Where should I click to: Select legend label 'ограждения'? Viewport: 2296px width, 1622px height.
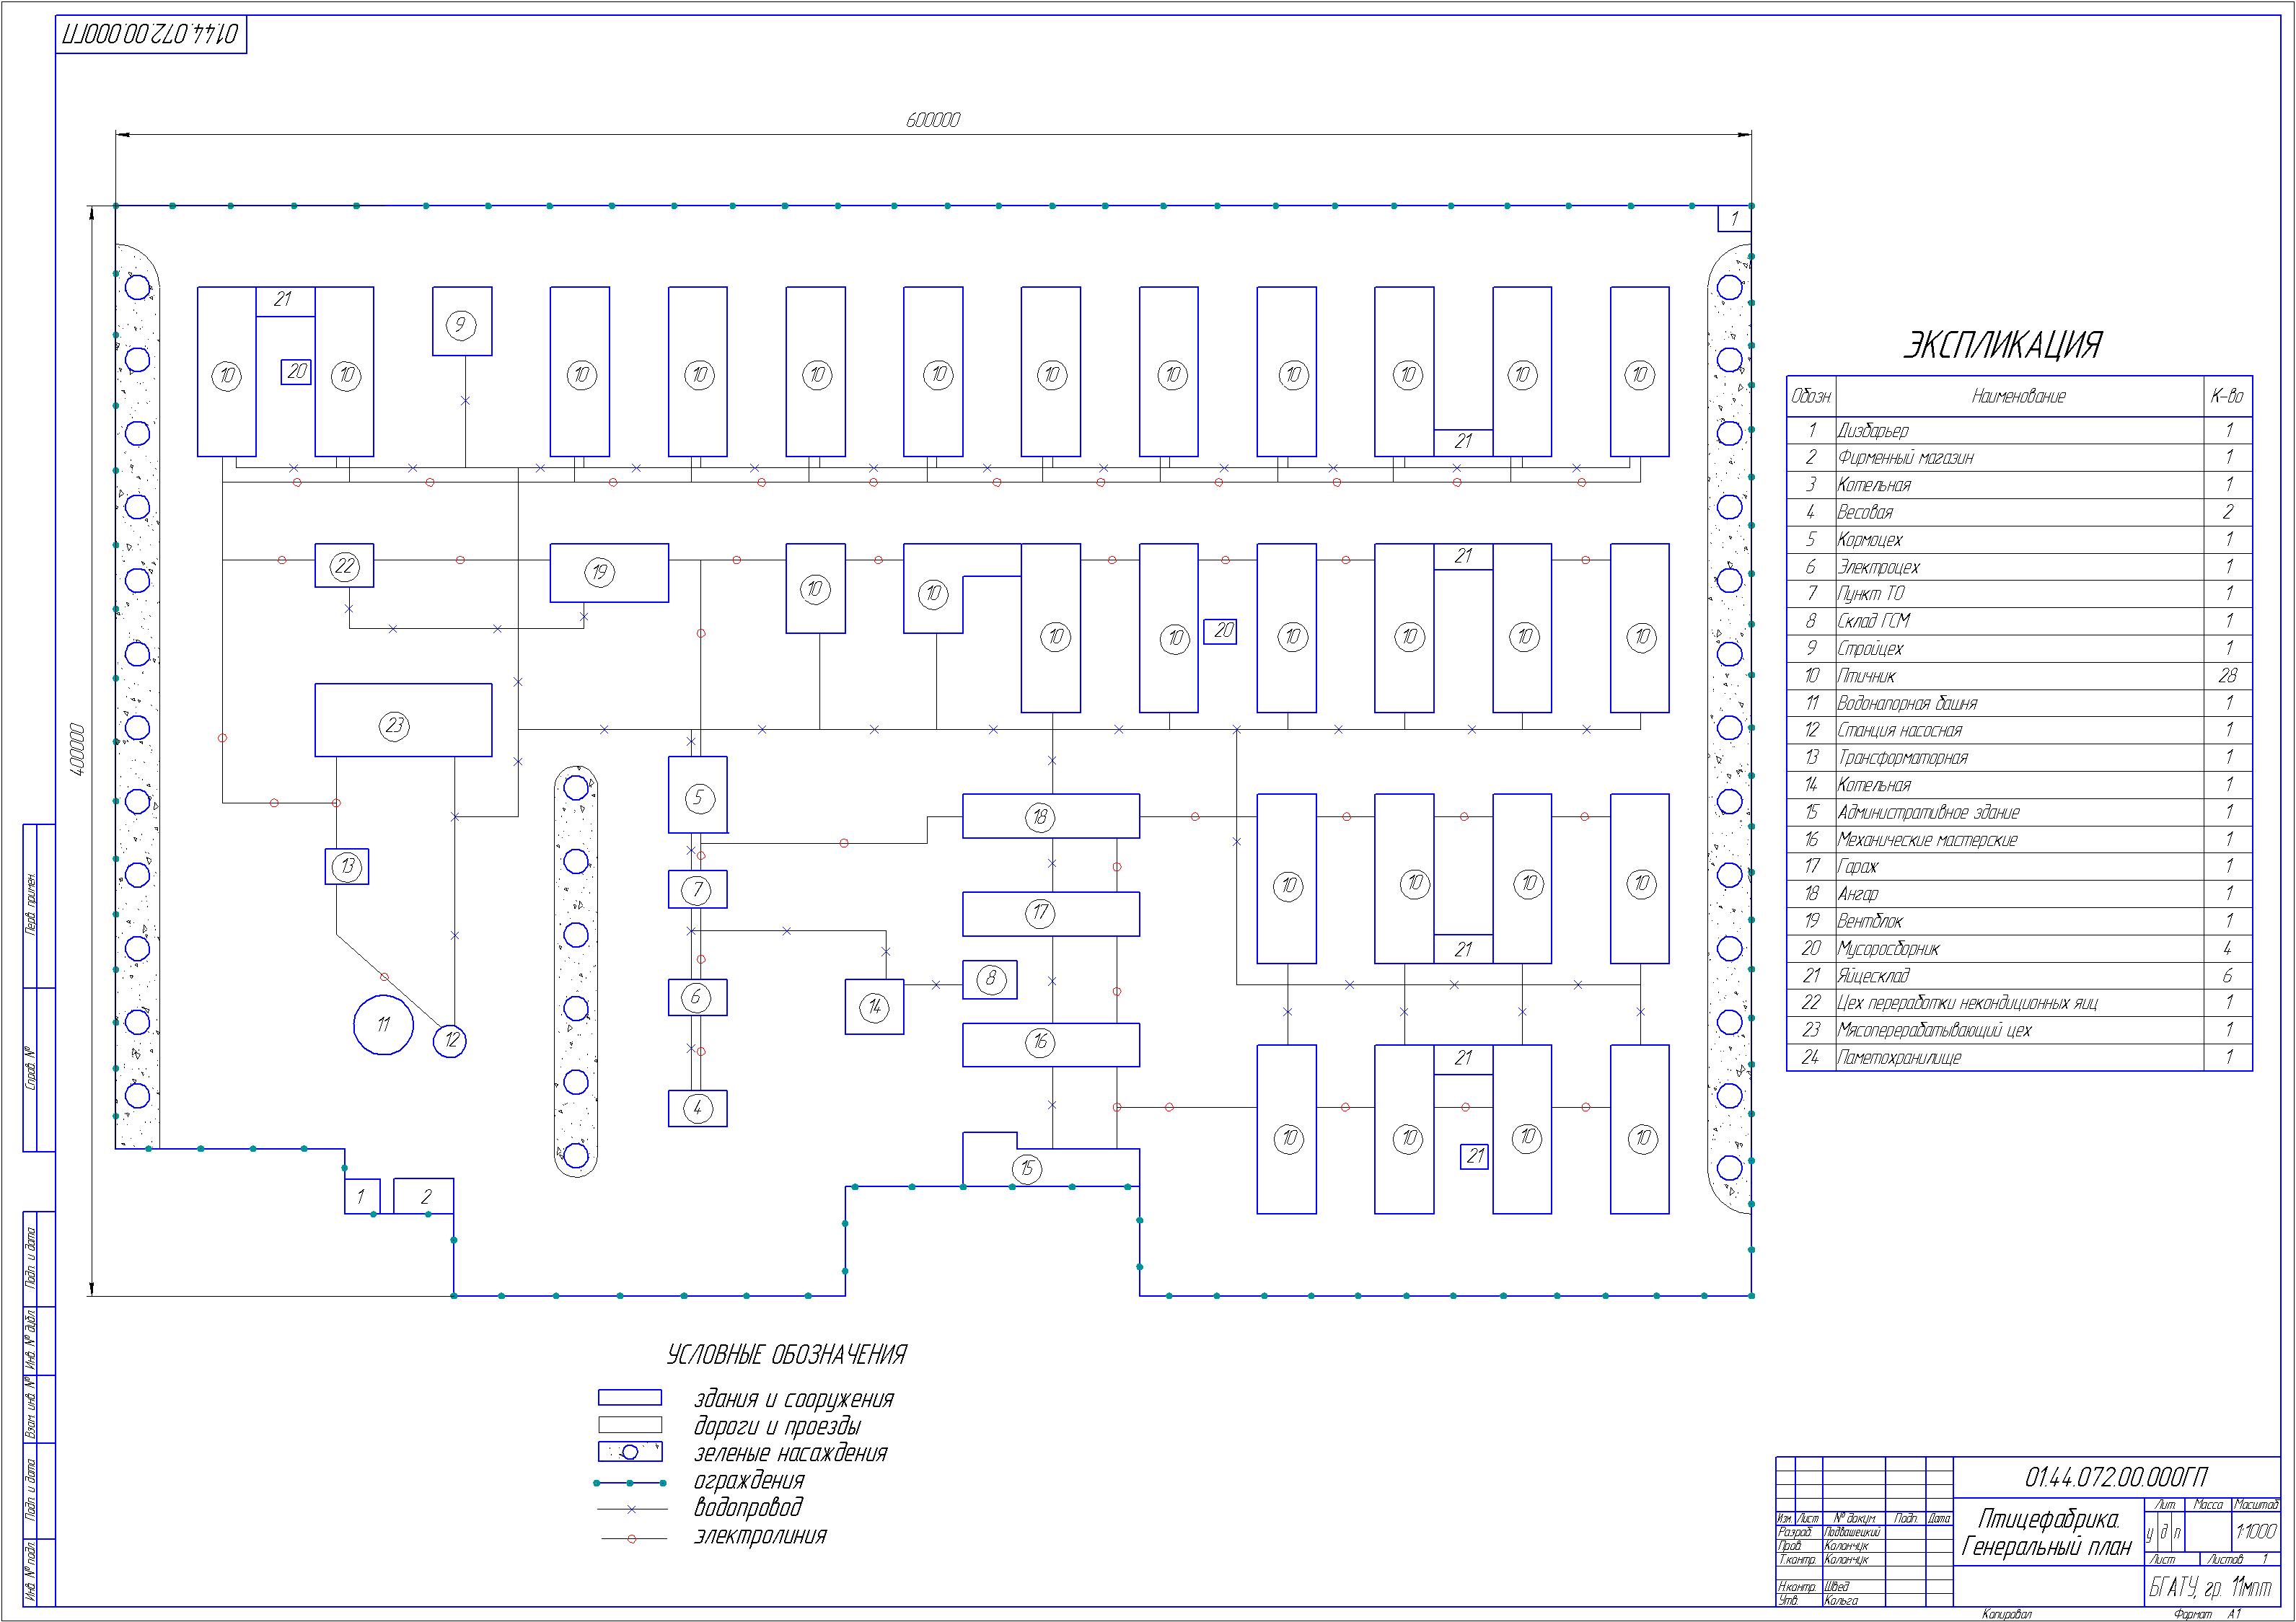(x=749, y=1481)
